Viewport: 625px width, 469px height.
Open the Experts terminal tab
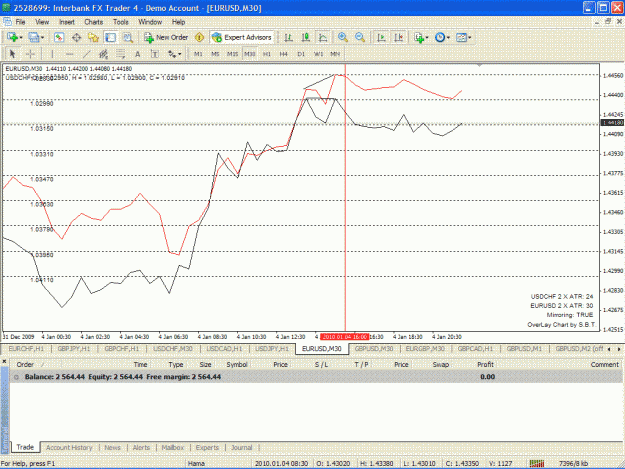coord(207,447)
